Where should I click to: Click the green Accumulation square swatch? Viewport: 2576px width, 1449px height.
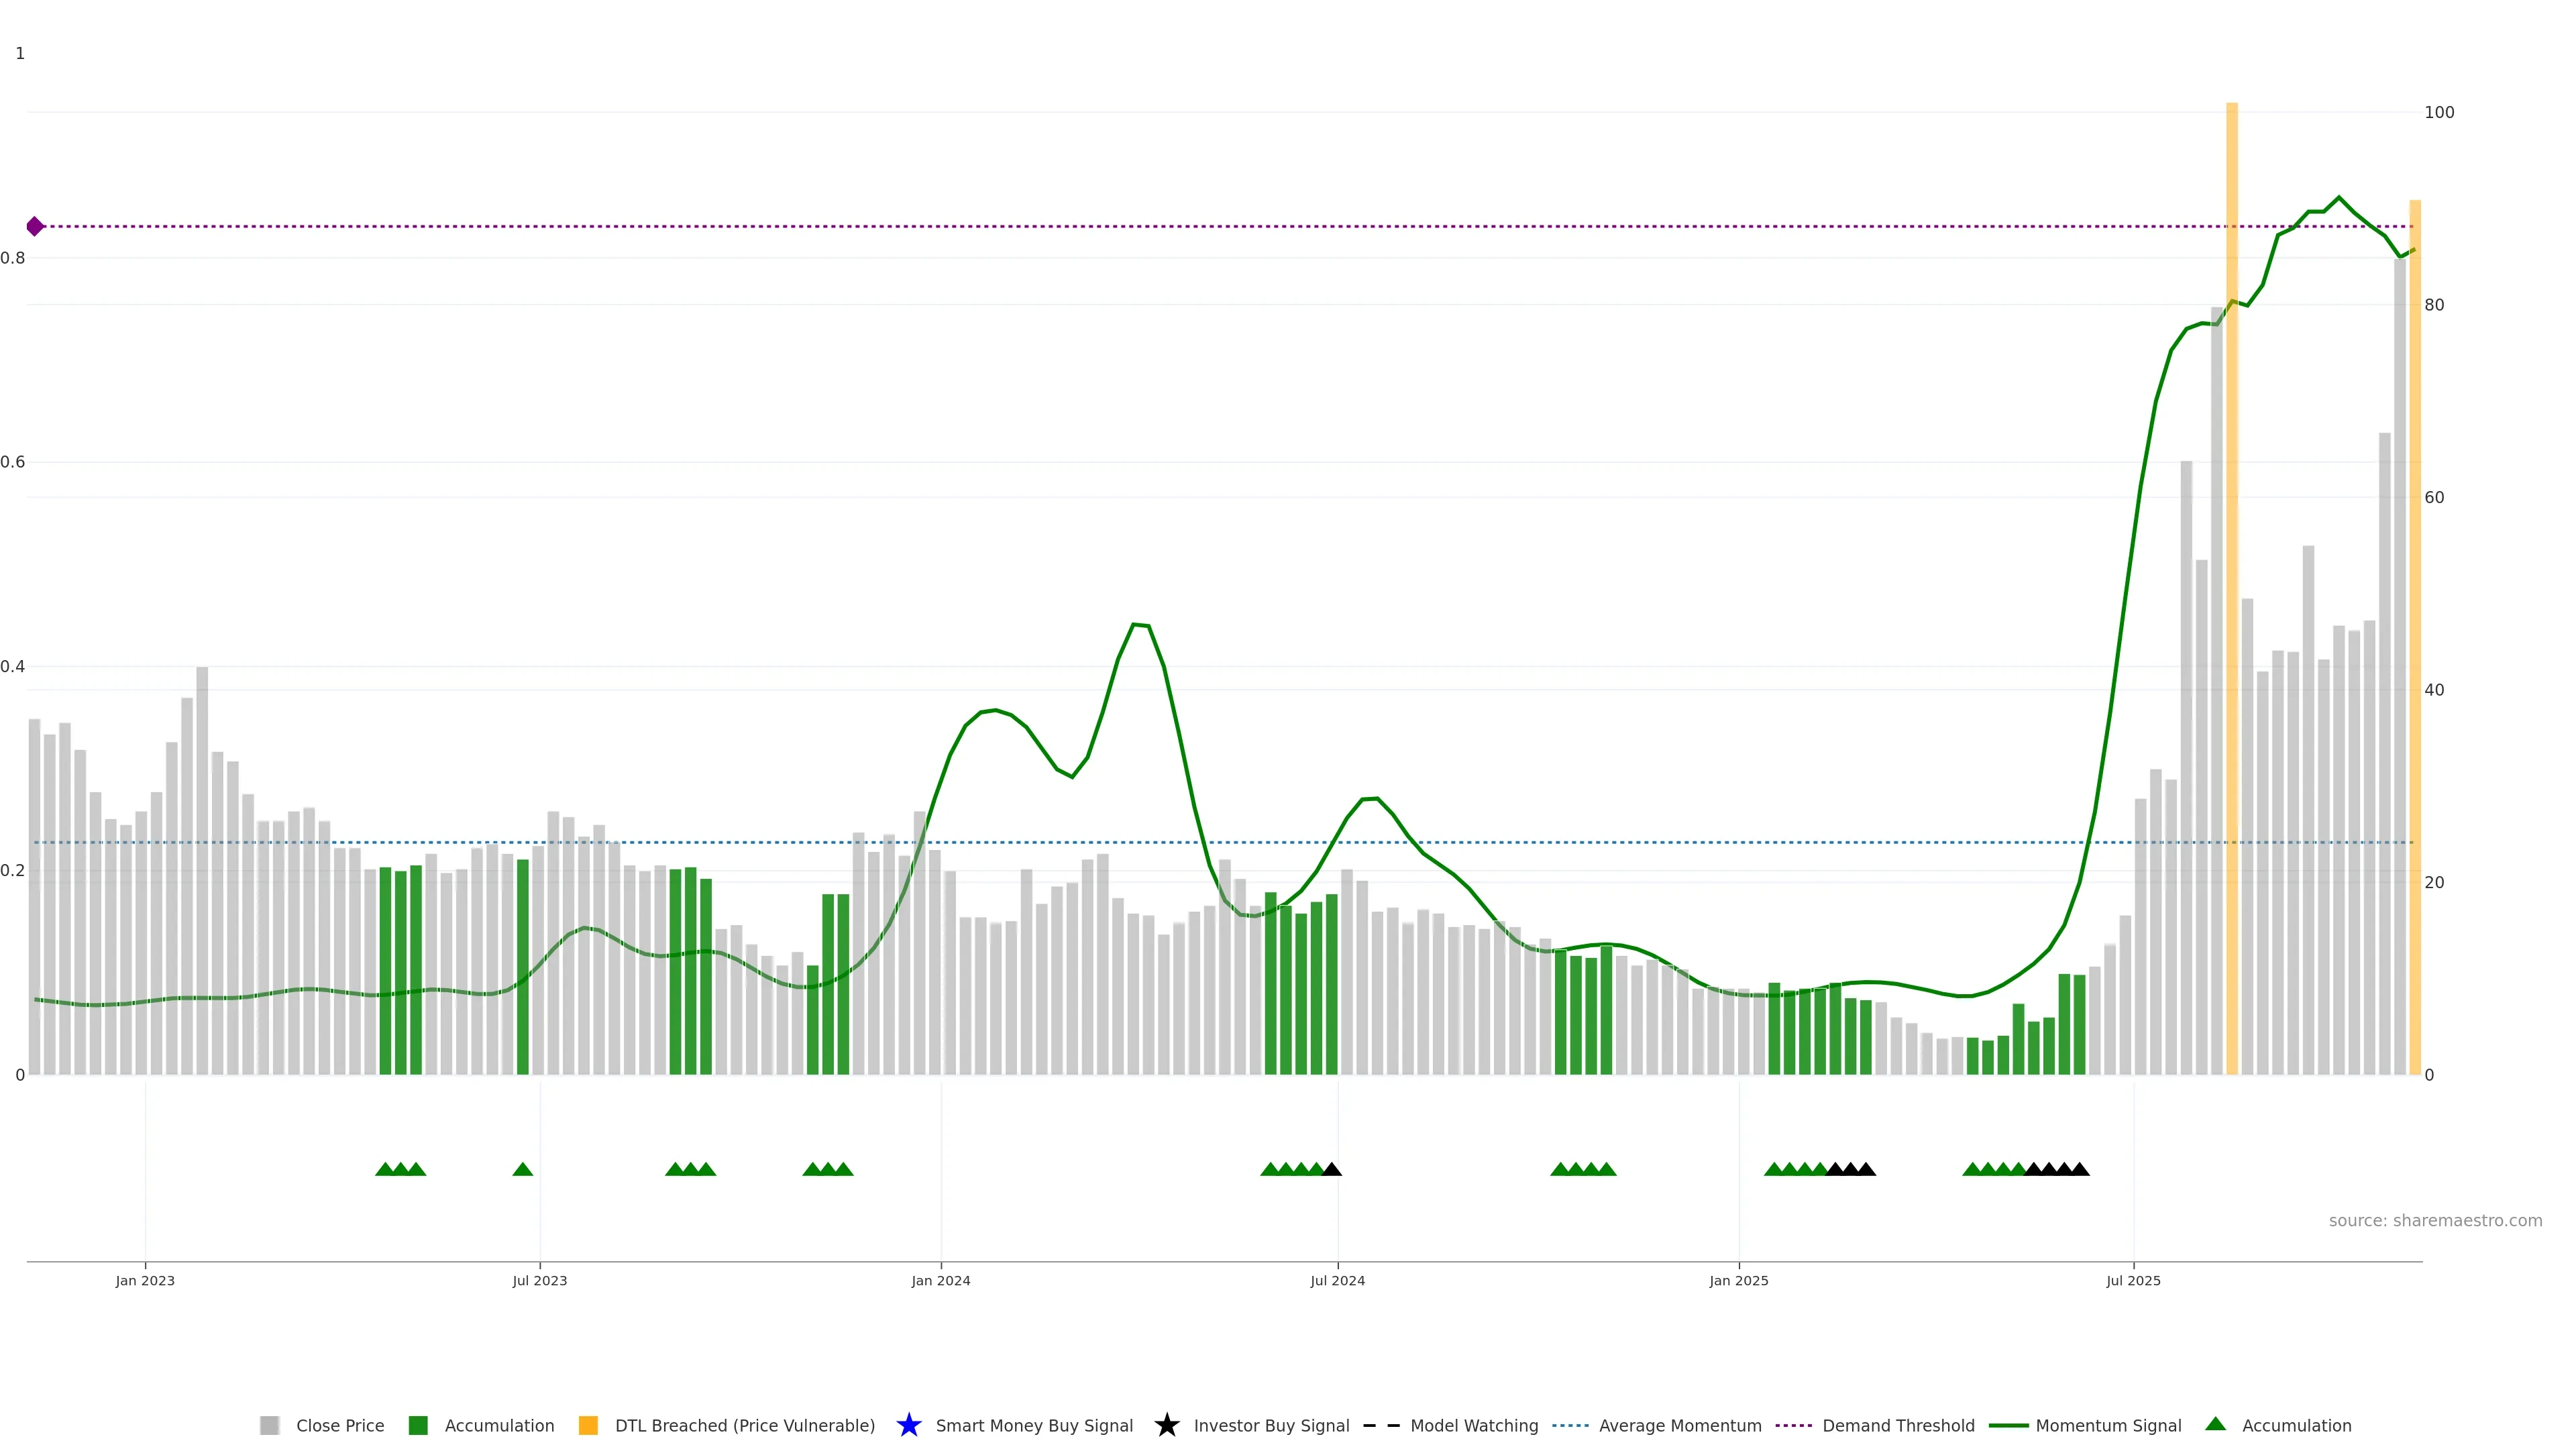[x=418, y=1425]
